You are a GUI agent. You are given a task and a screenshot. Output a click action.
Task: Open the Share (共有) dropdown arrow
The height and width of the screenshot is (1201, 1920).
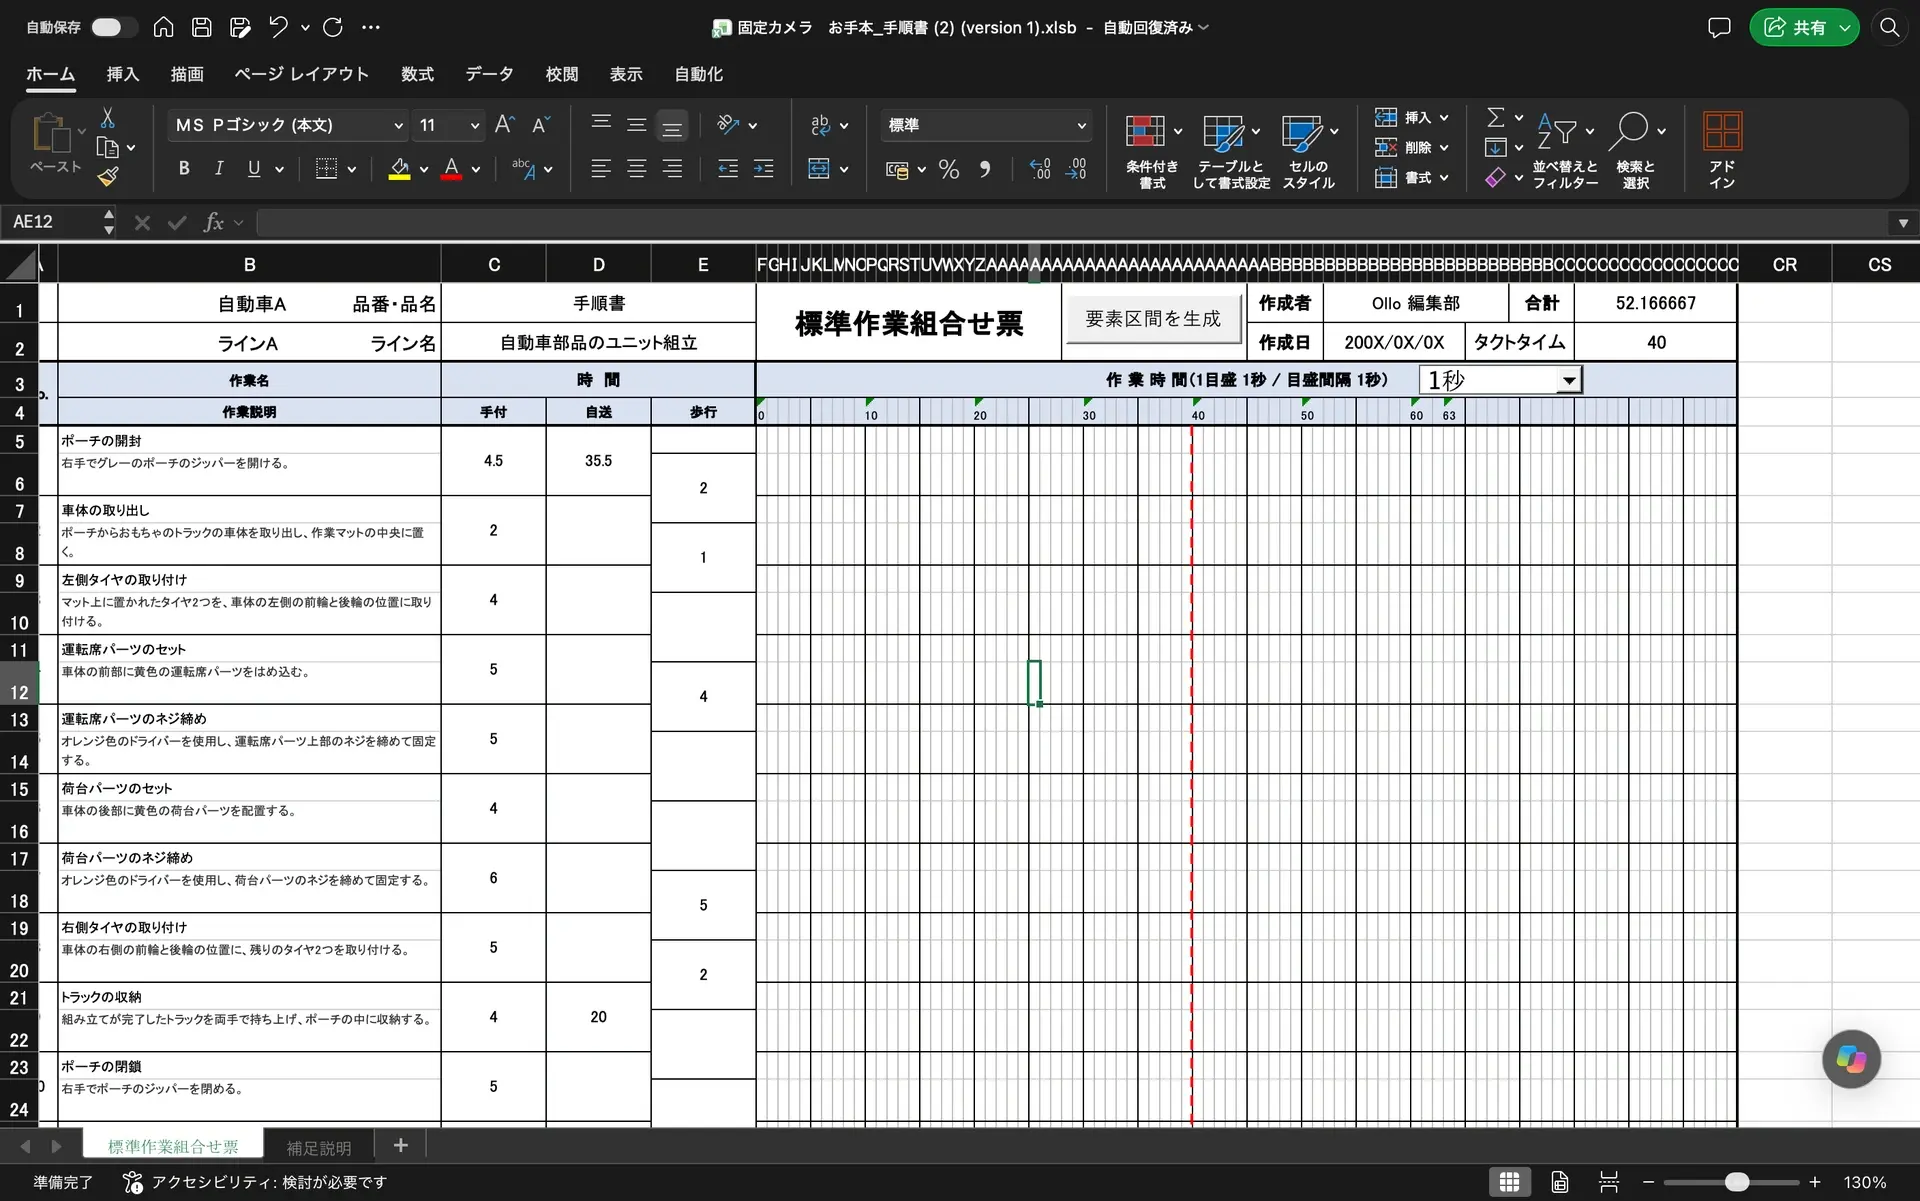tap(1844, 28)
